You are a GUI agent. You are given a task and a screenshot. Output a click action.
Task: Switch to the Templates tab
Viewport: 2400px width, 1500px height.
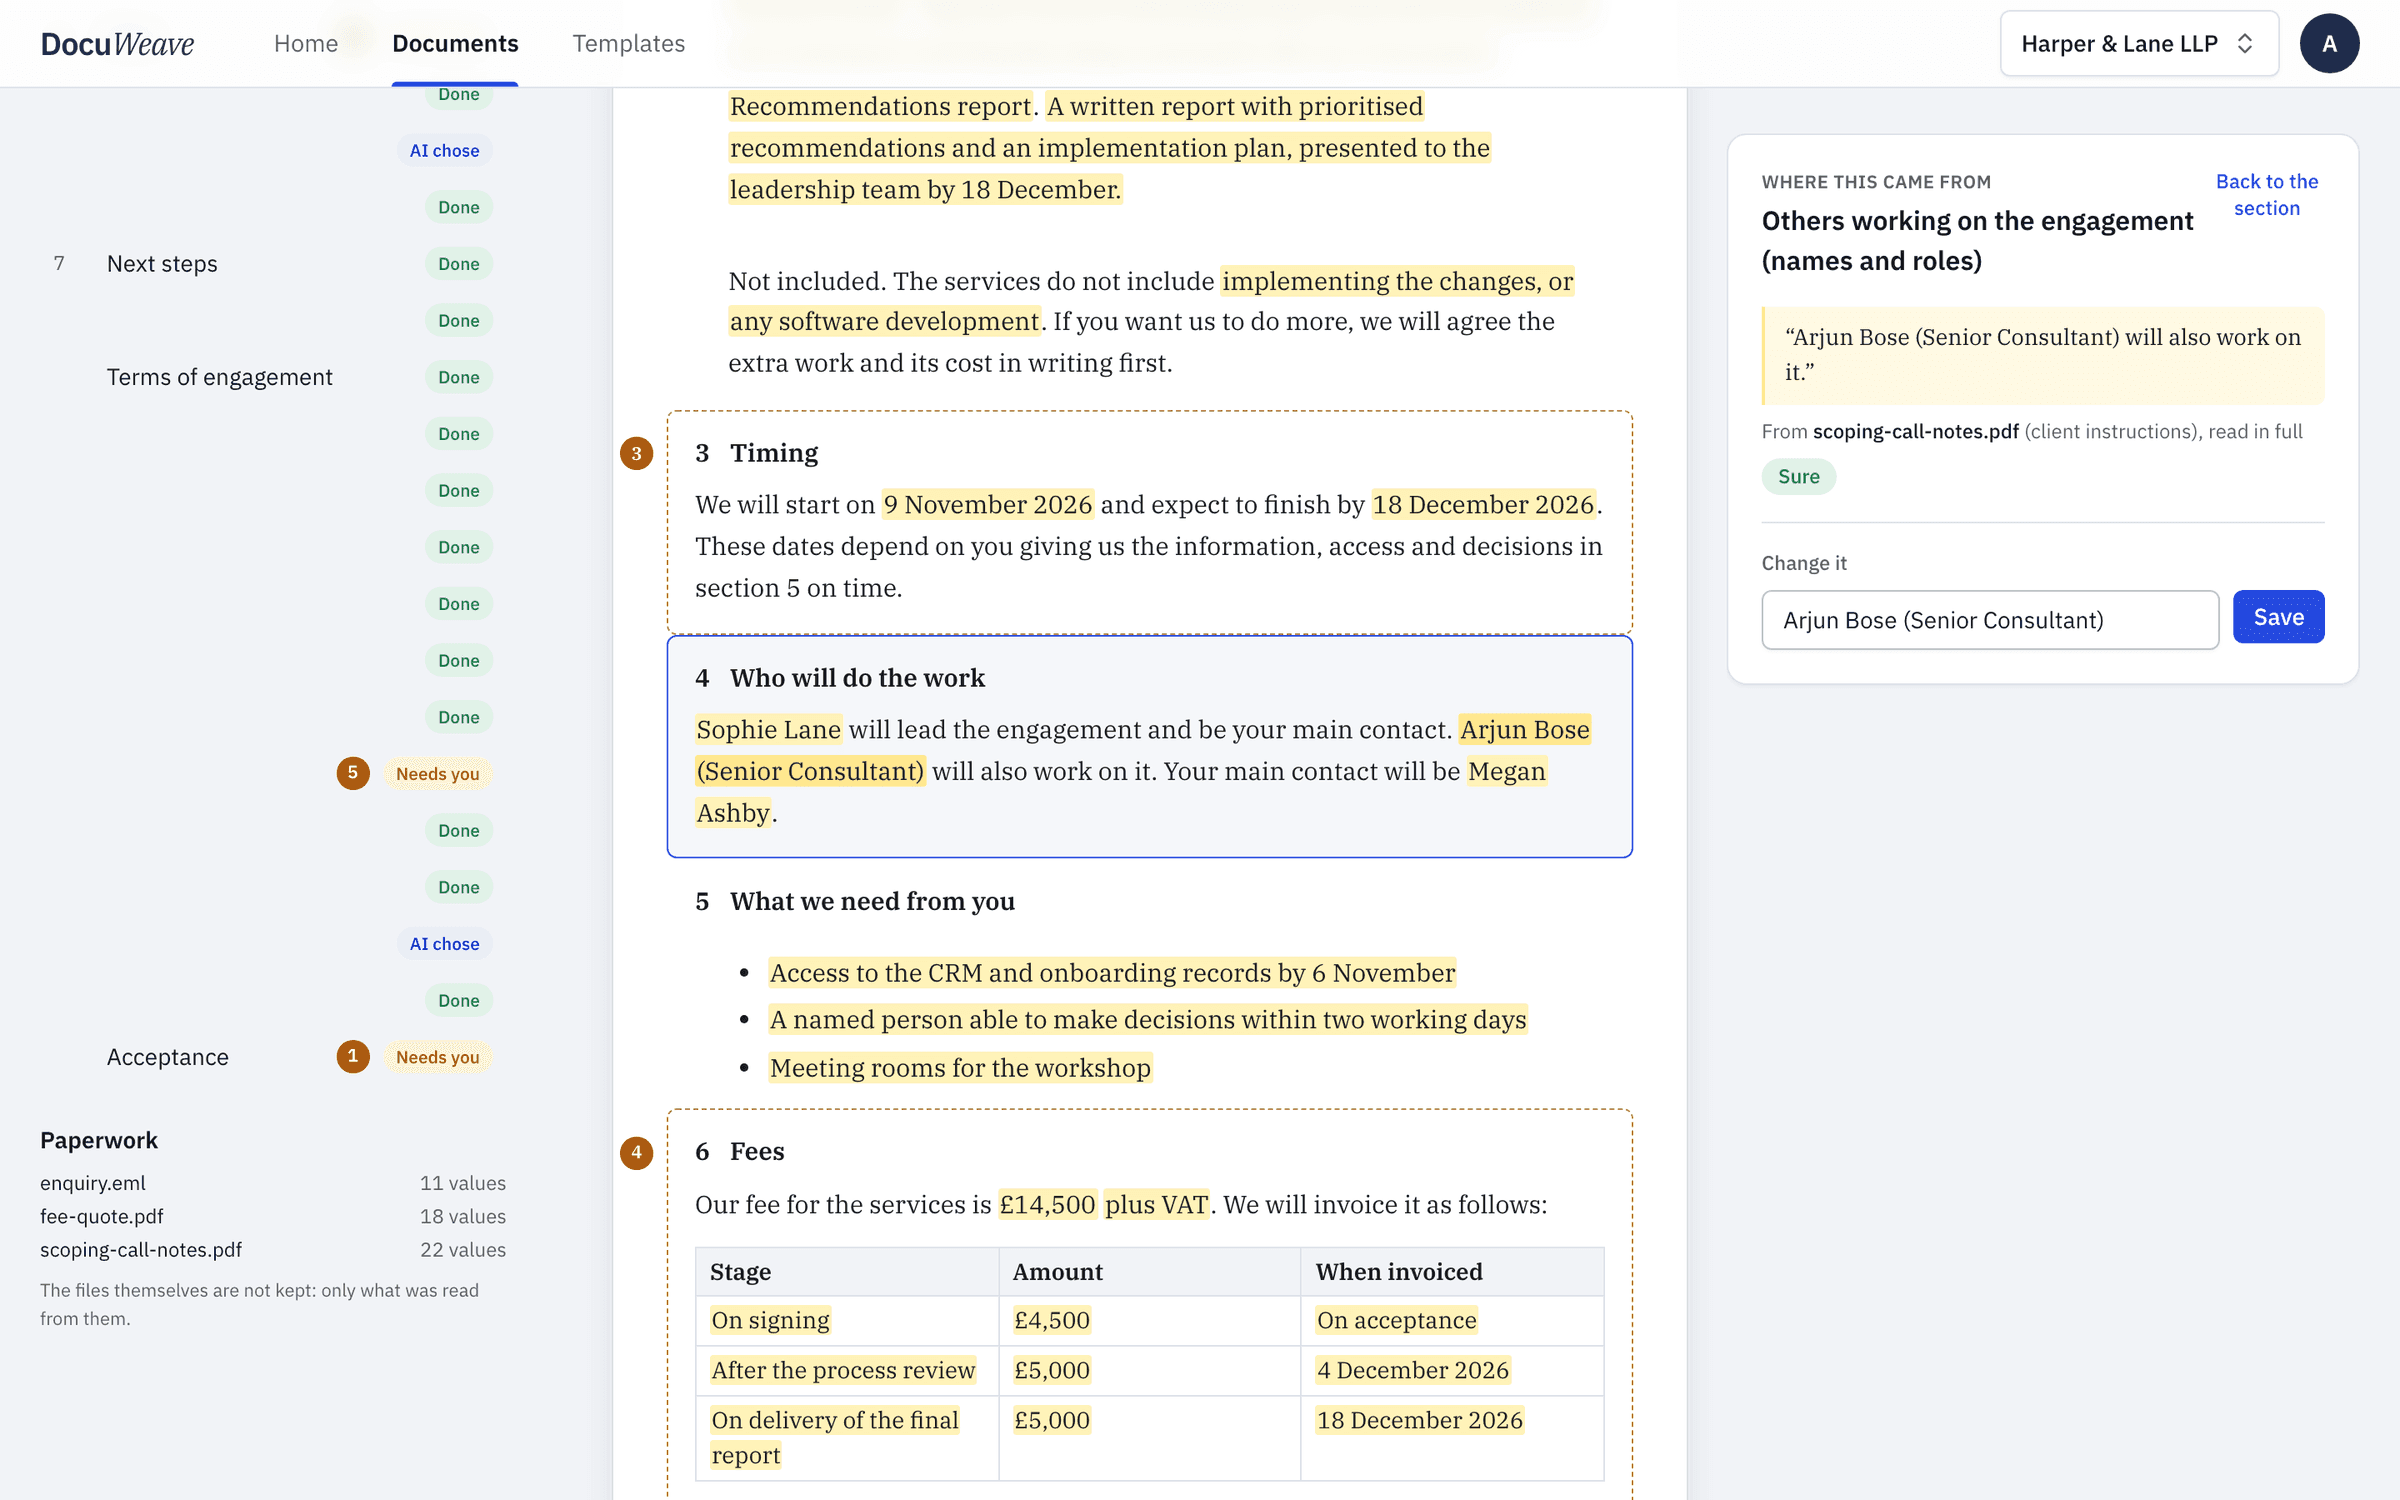coord(628,43)
